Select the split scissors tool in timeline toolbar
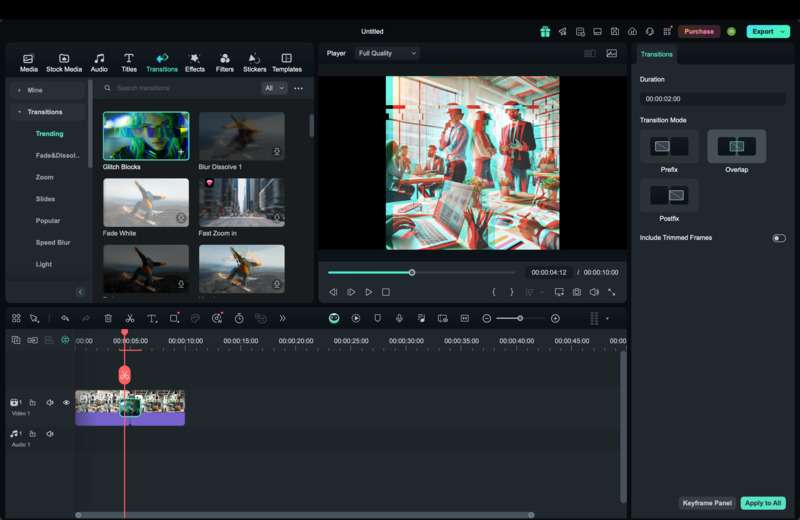 pyautogui.click(x=130, y=318)
